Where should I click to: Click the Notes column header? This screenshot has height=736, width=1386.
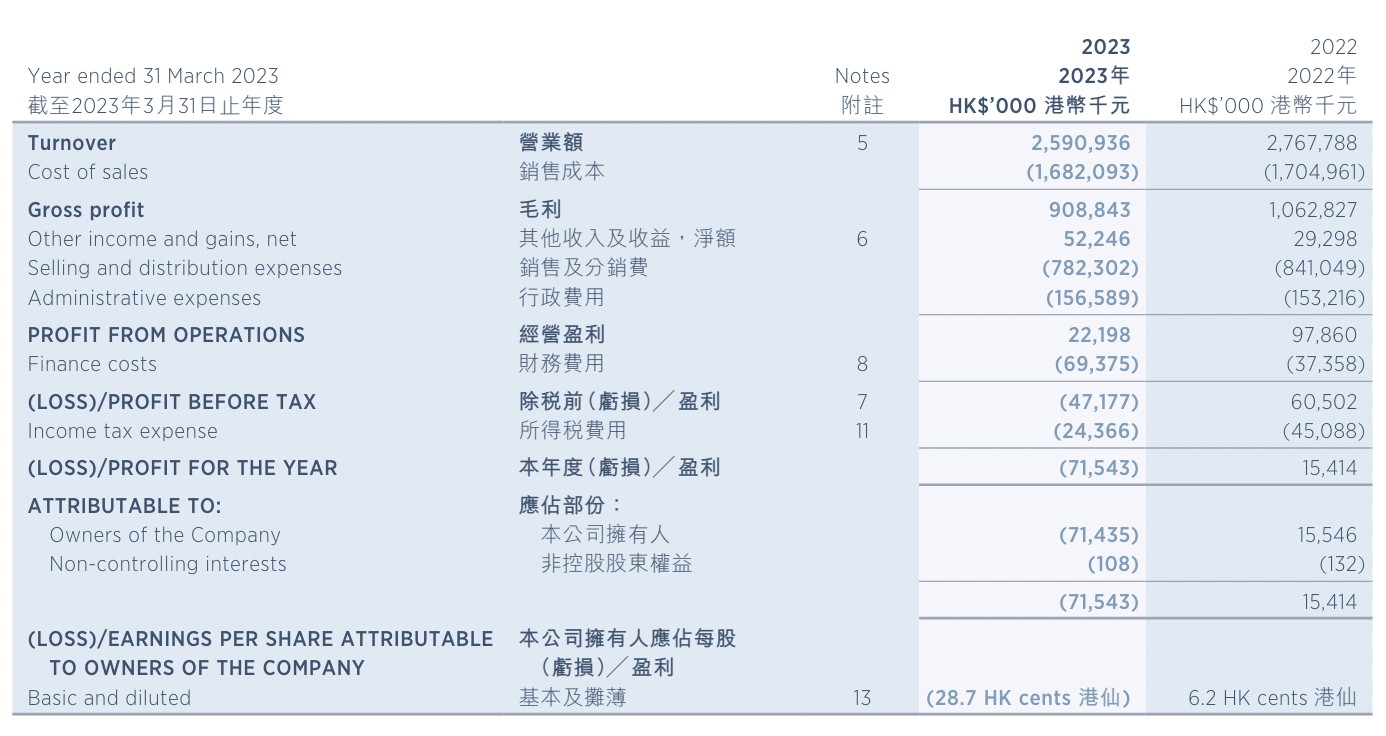tap(862, 76)
